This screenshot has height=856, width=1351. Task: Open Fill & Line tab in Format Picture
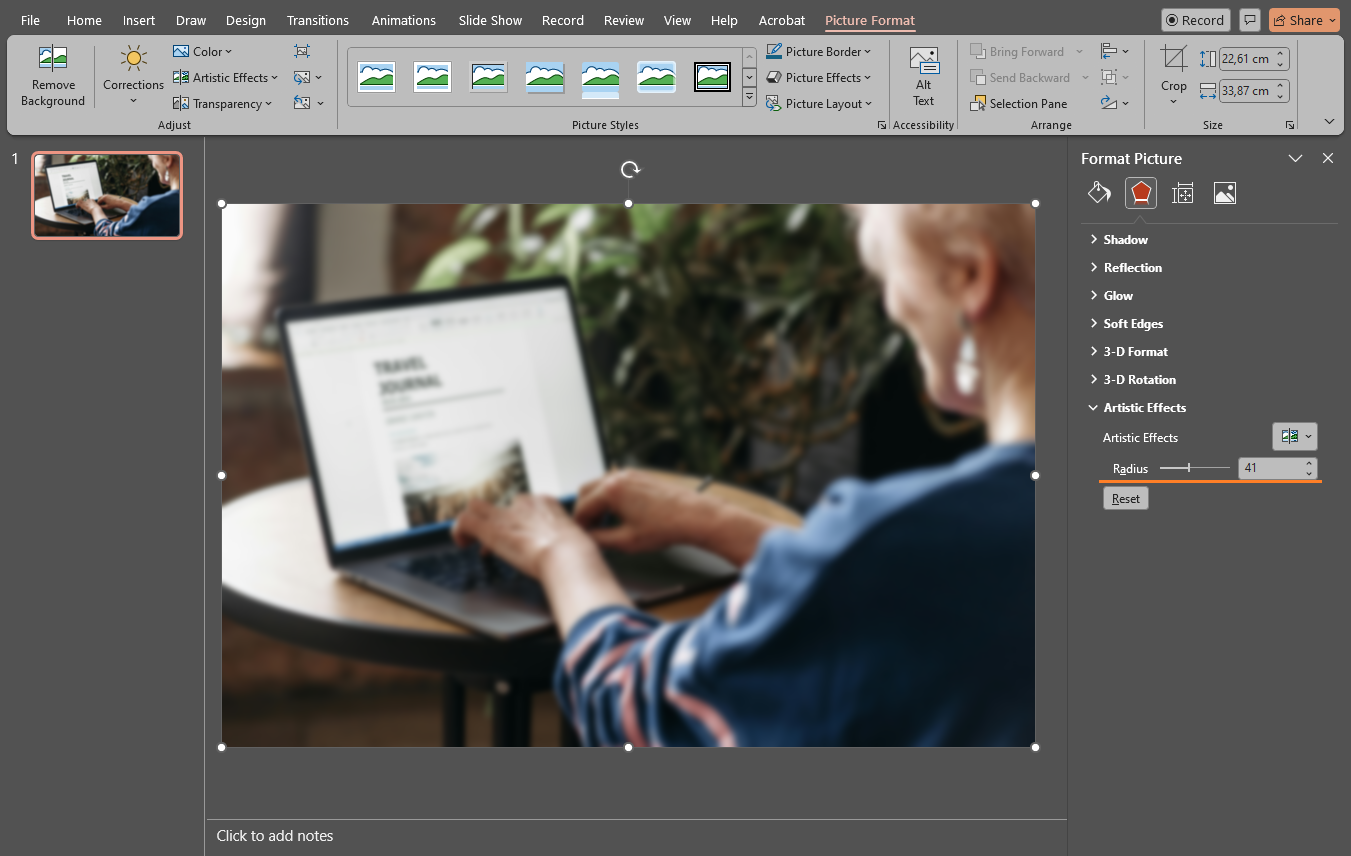1099,193
